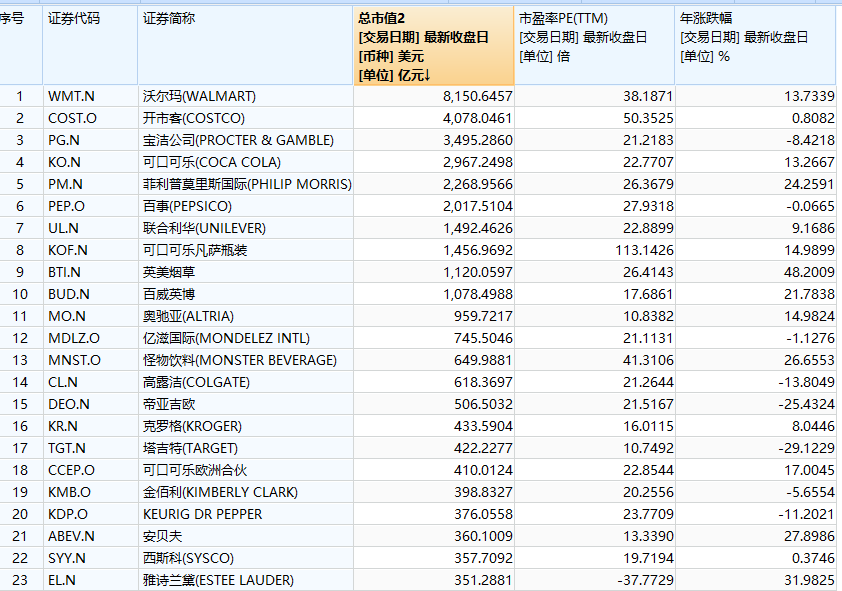Select ticker PM.N
The image size is (842, 591).
tap(66, 185)
